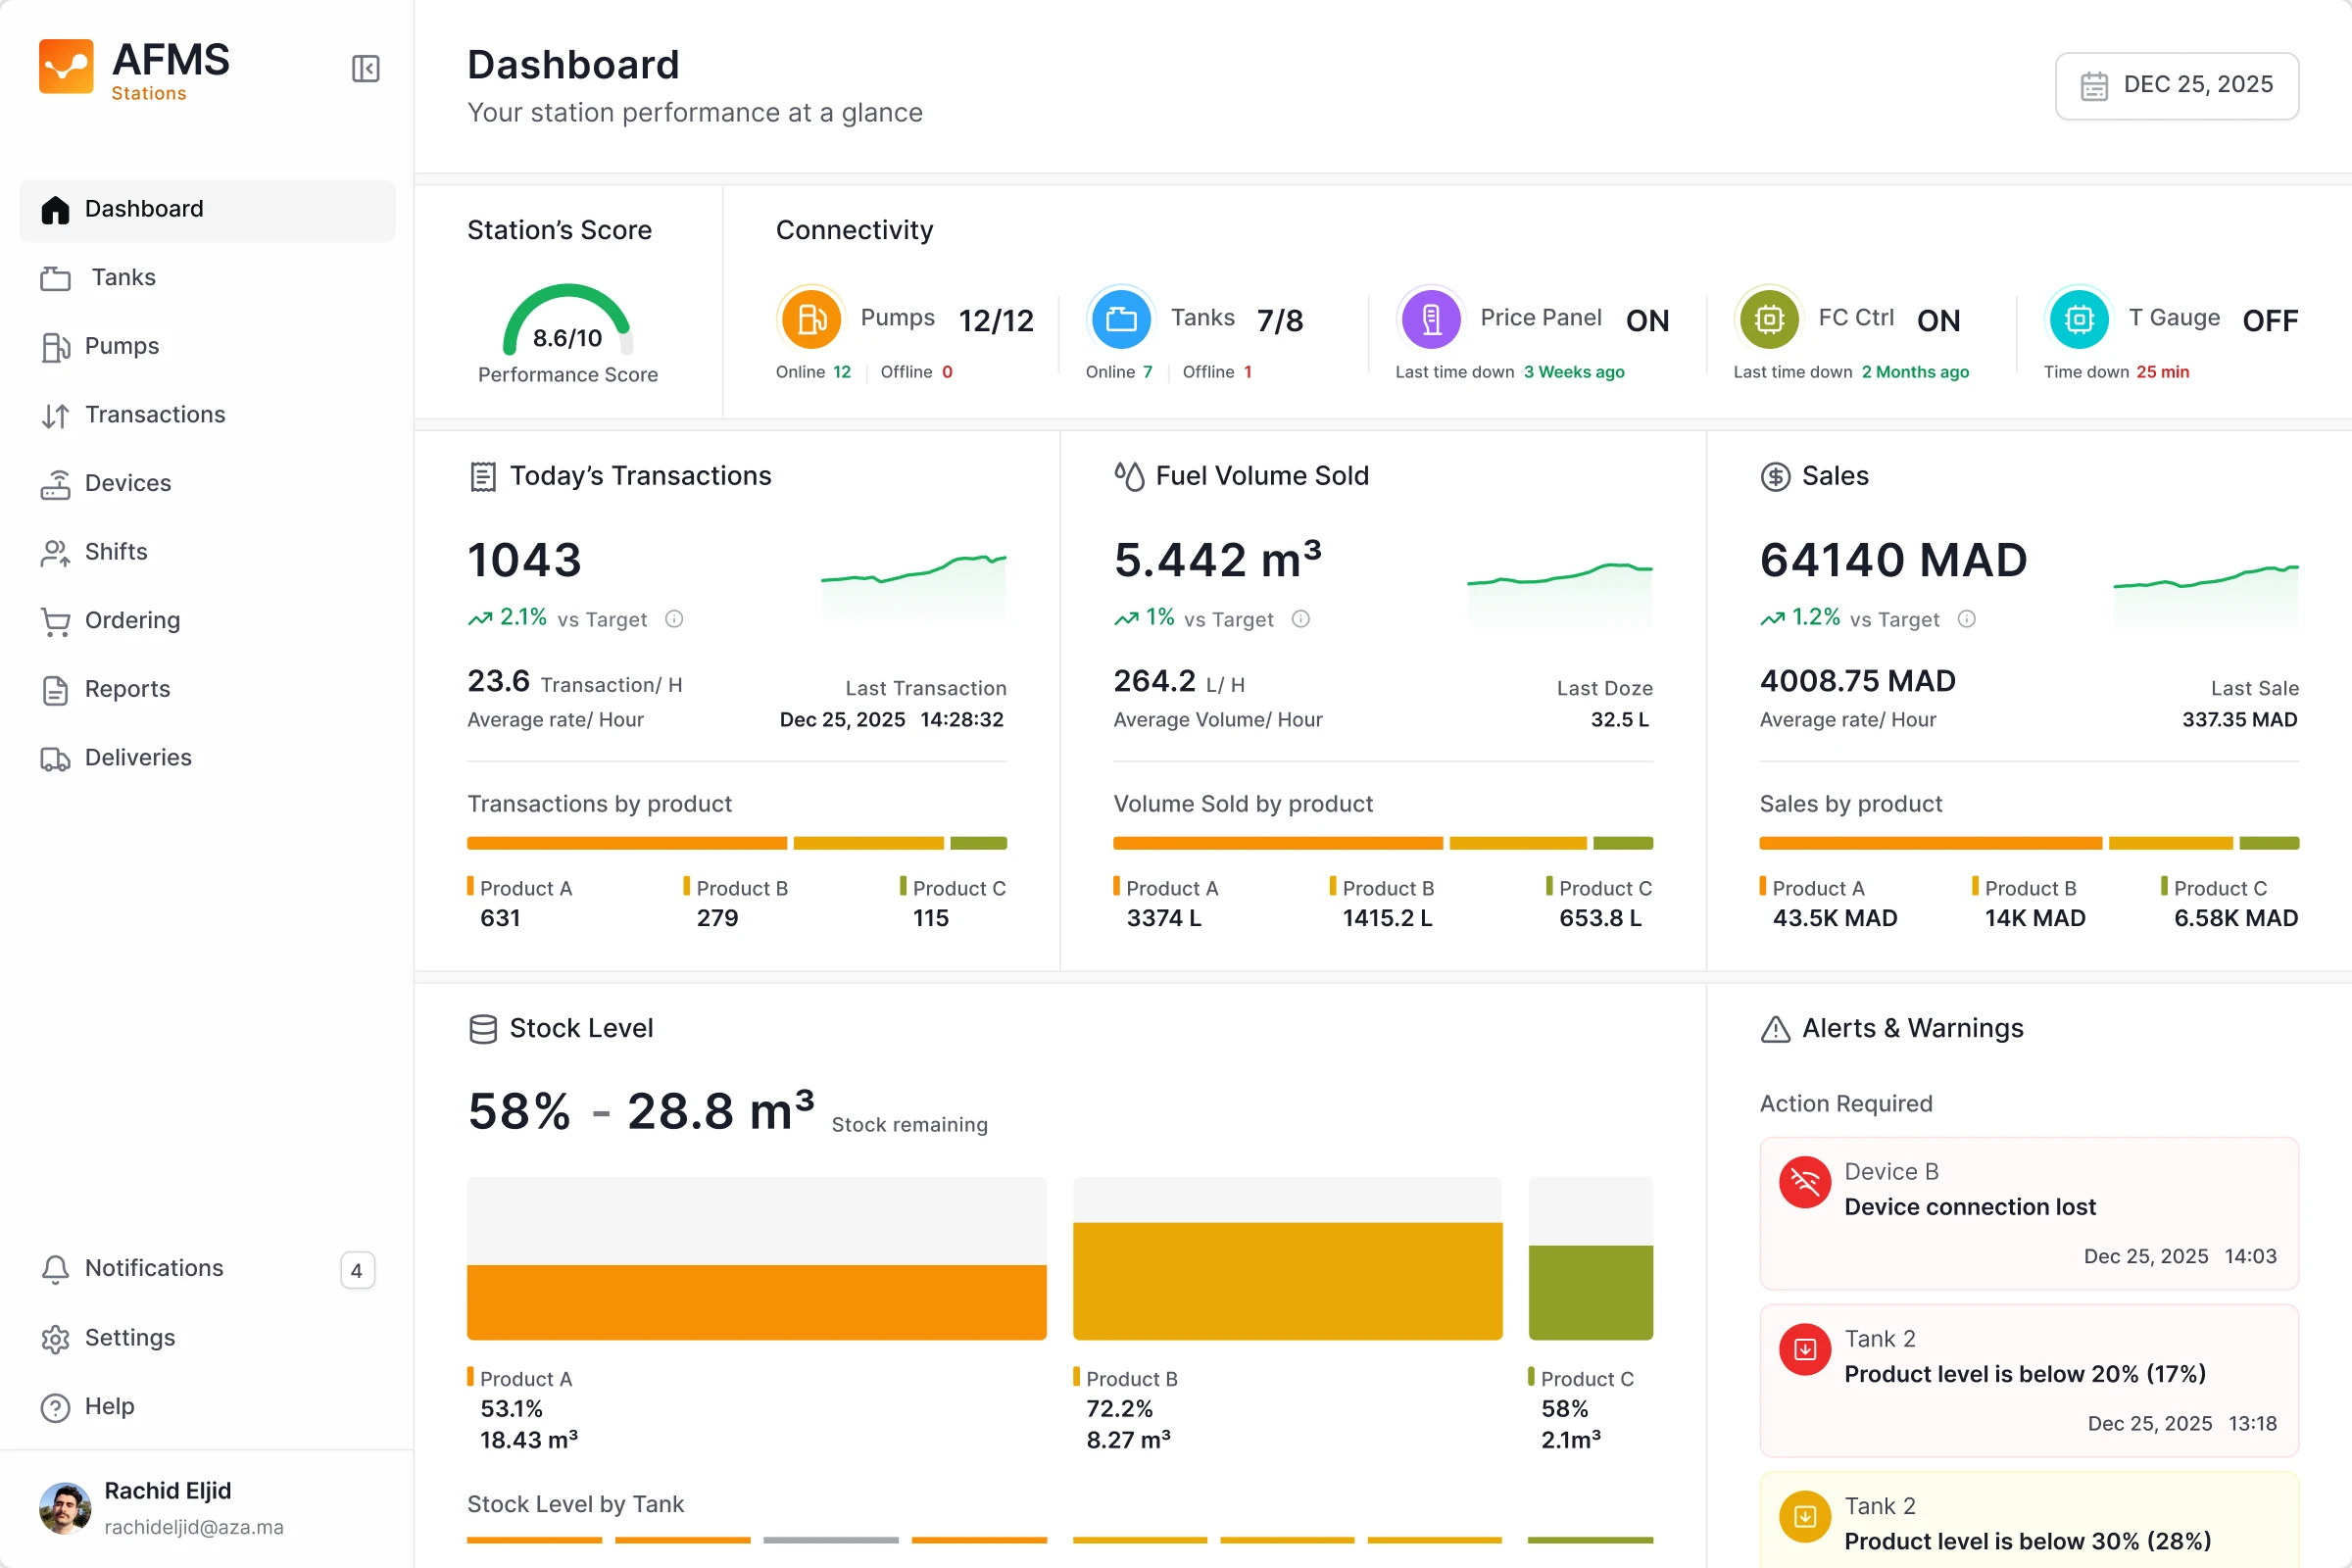The image size is (2352, 1568).
Task: Click info icon beside transactions vs Target
Action: pos(674,619)
